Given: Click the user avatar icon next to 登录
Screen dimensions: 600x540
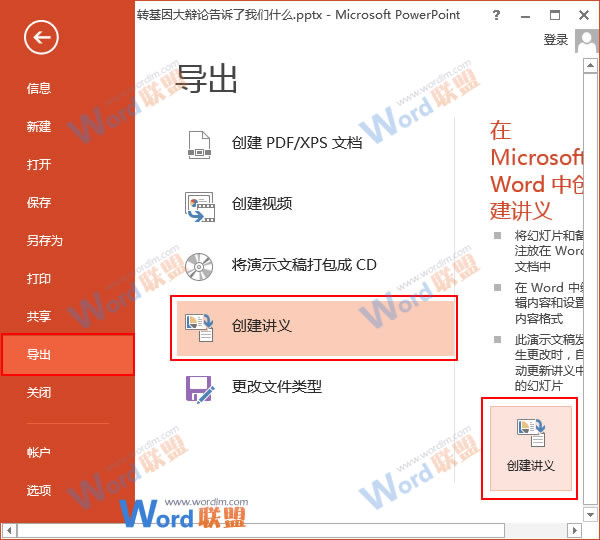Looking at the screenshot, I should point(586,41).
